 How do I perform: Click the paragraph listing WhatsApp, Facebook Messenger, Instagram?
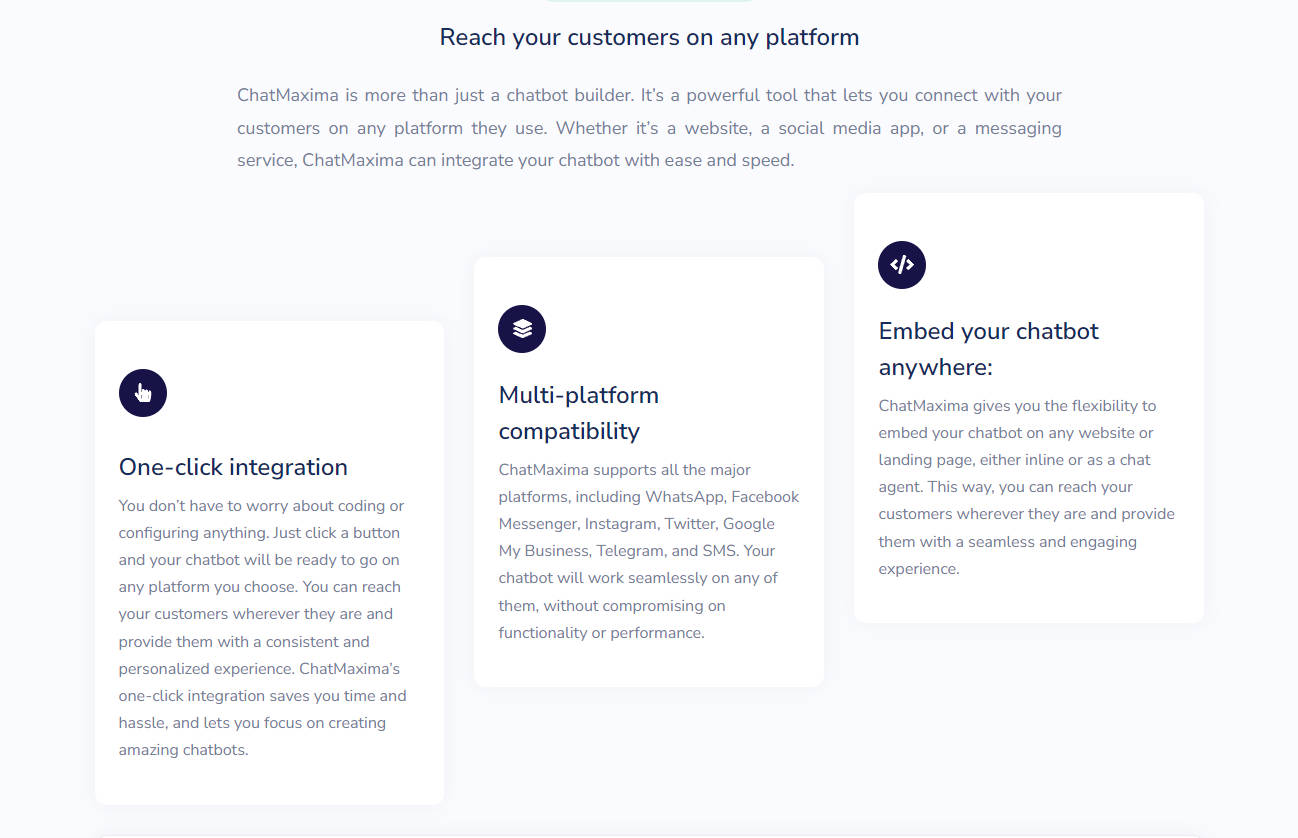coord(649,551)
